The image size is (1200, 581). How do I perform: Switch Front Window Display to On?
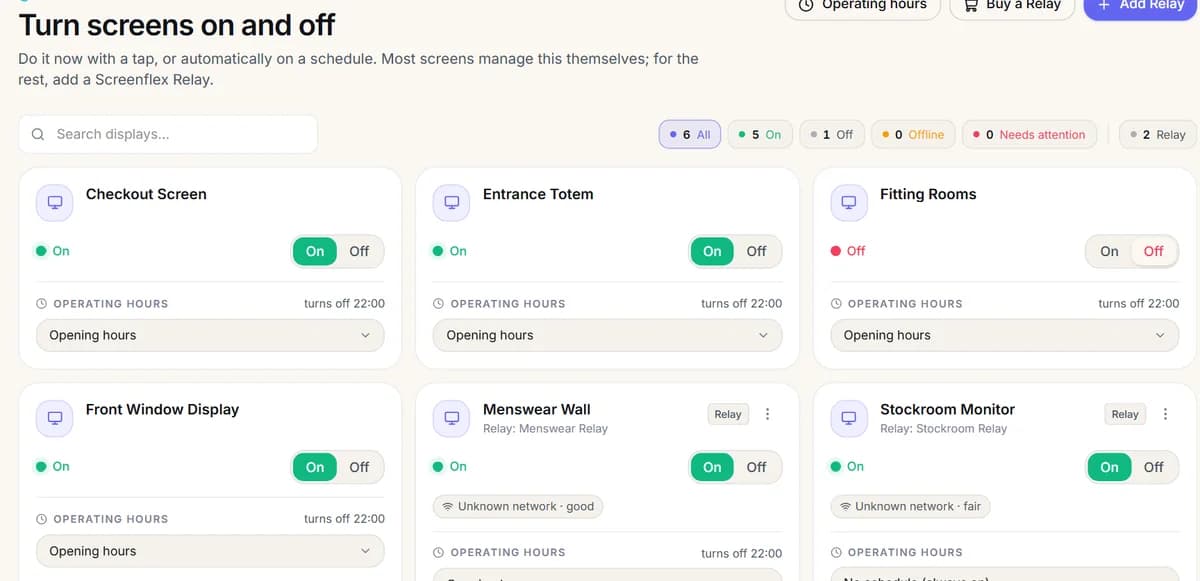click(x=315, y=467)
